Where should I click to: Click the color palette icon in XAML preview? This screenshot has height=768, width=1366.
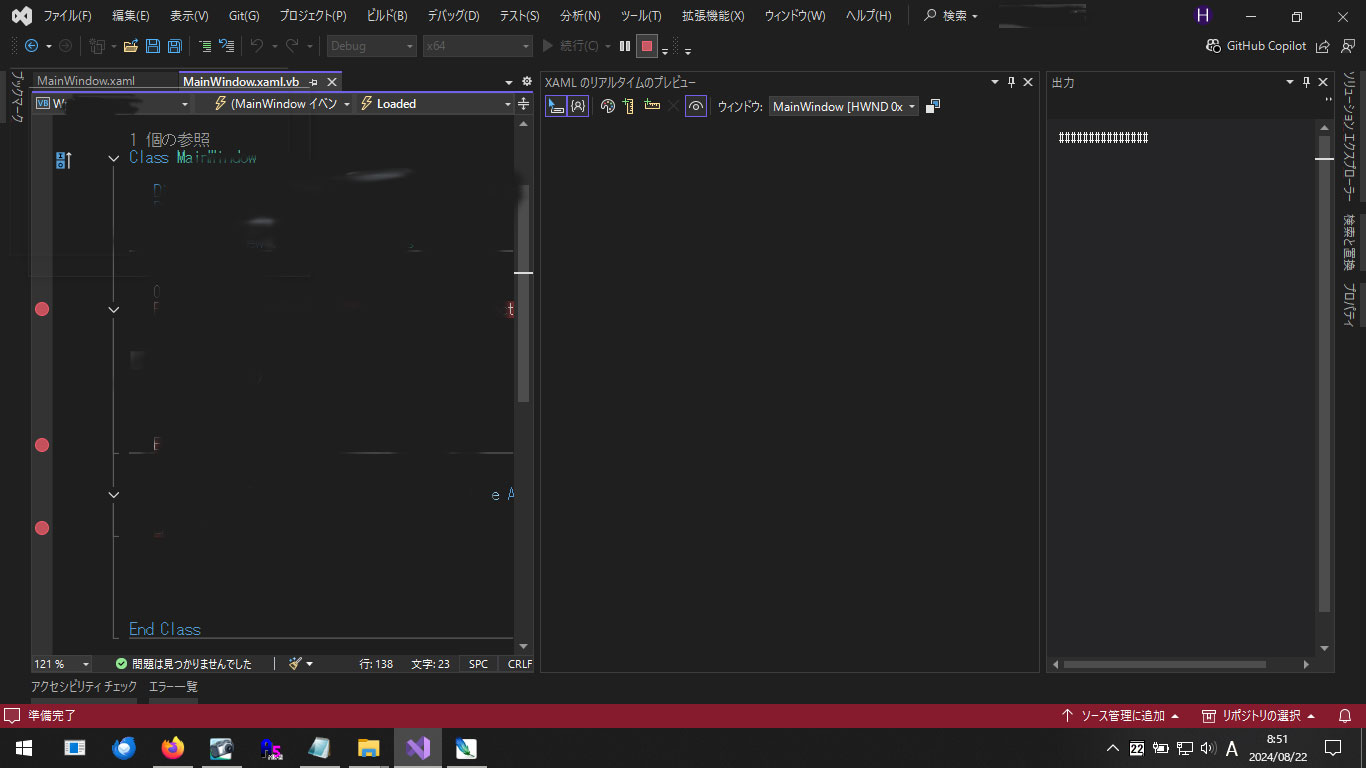coord(608,106)
